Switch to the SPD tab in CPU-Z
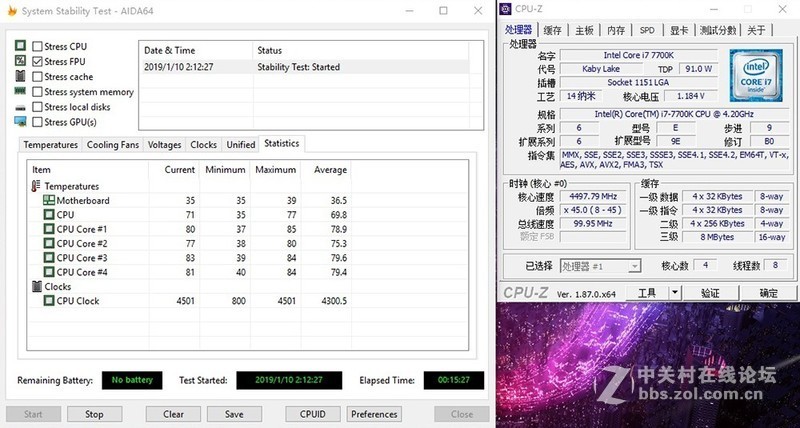 (647, 30)
